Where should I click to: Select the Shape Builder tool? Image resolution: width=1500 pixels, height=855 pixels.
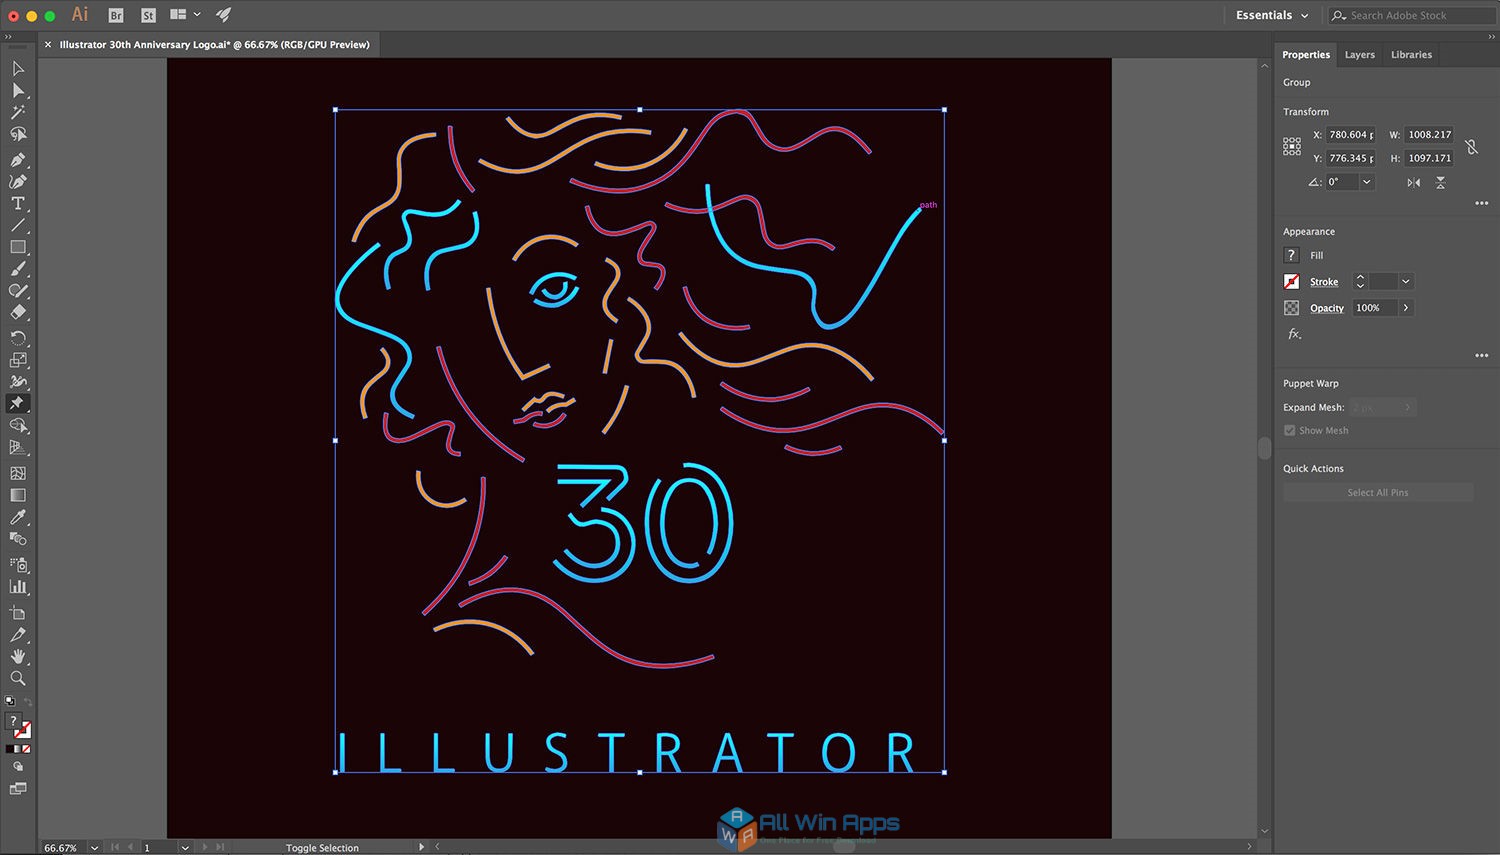click(18, 426)
